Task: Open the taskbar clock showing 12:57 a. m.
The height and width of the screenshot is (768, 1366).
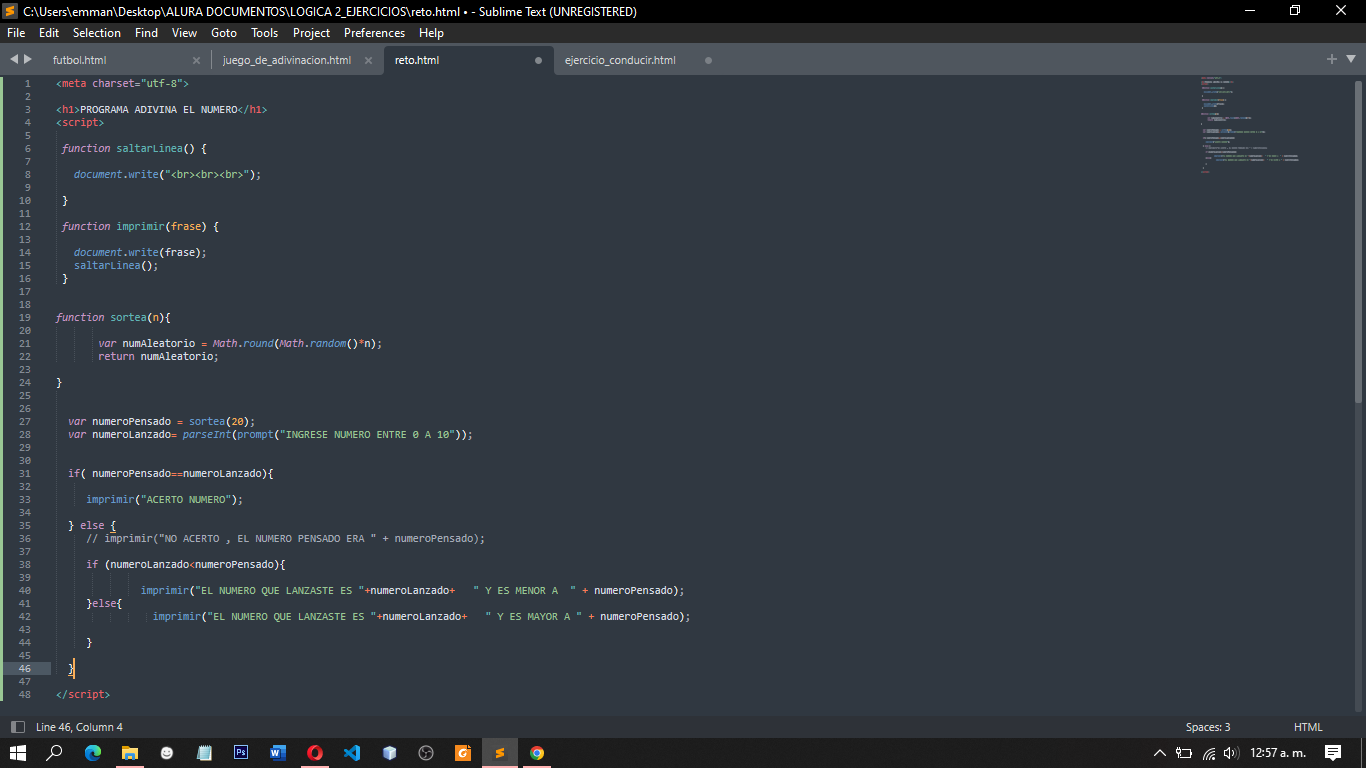Action: tap(1278, 753)
